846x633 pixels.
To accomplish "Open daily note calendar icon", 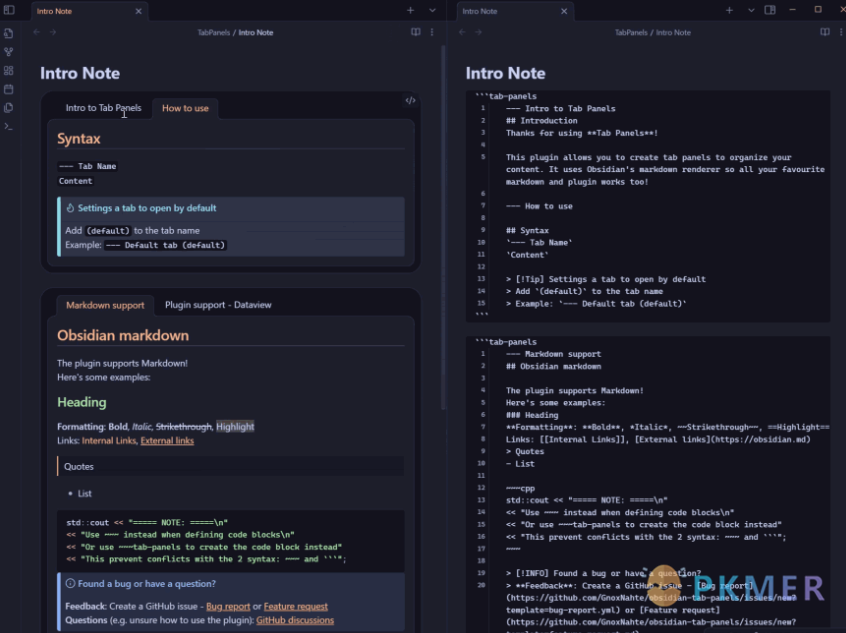I will coord(9,89).
